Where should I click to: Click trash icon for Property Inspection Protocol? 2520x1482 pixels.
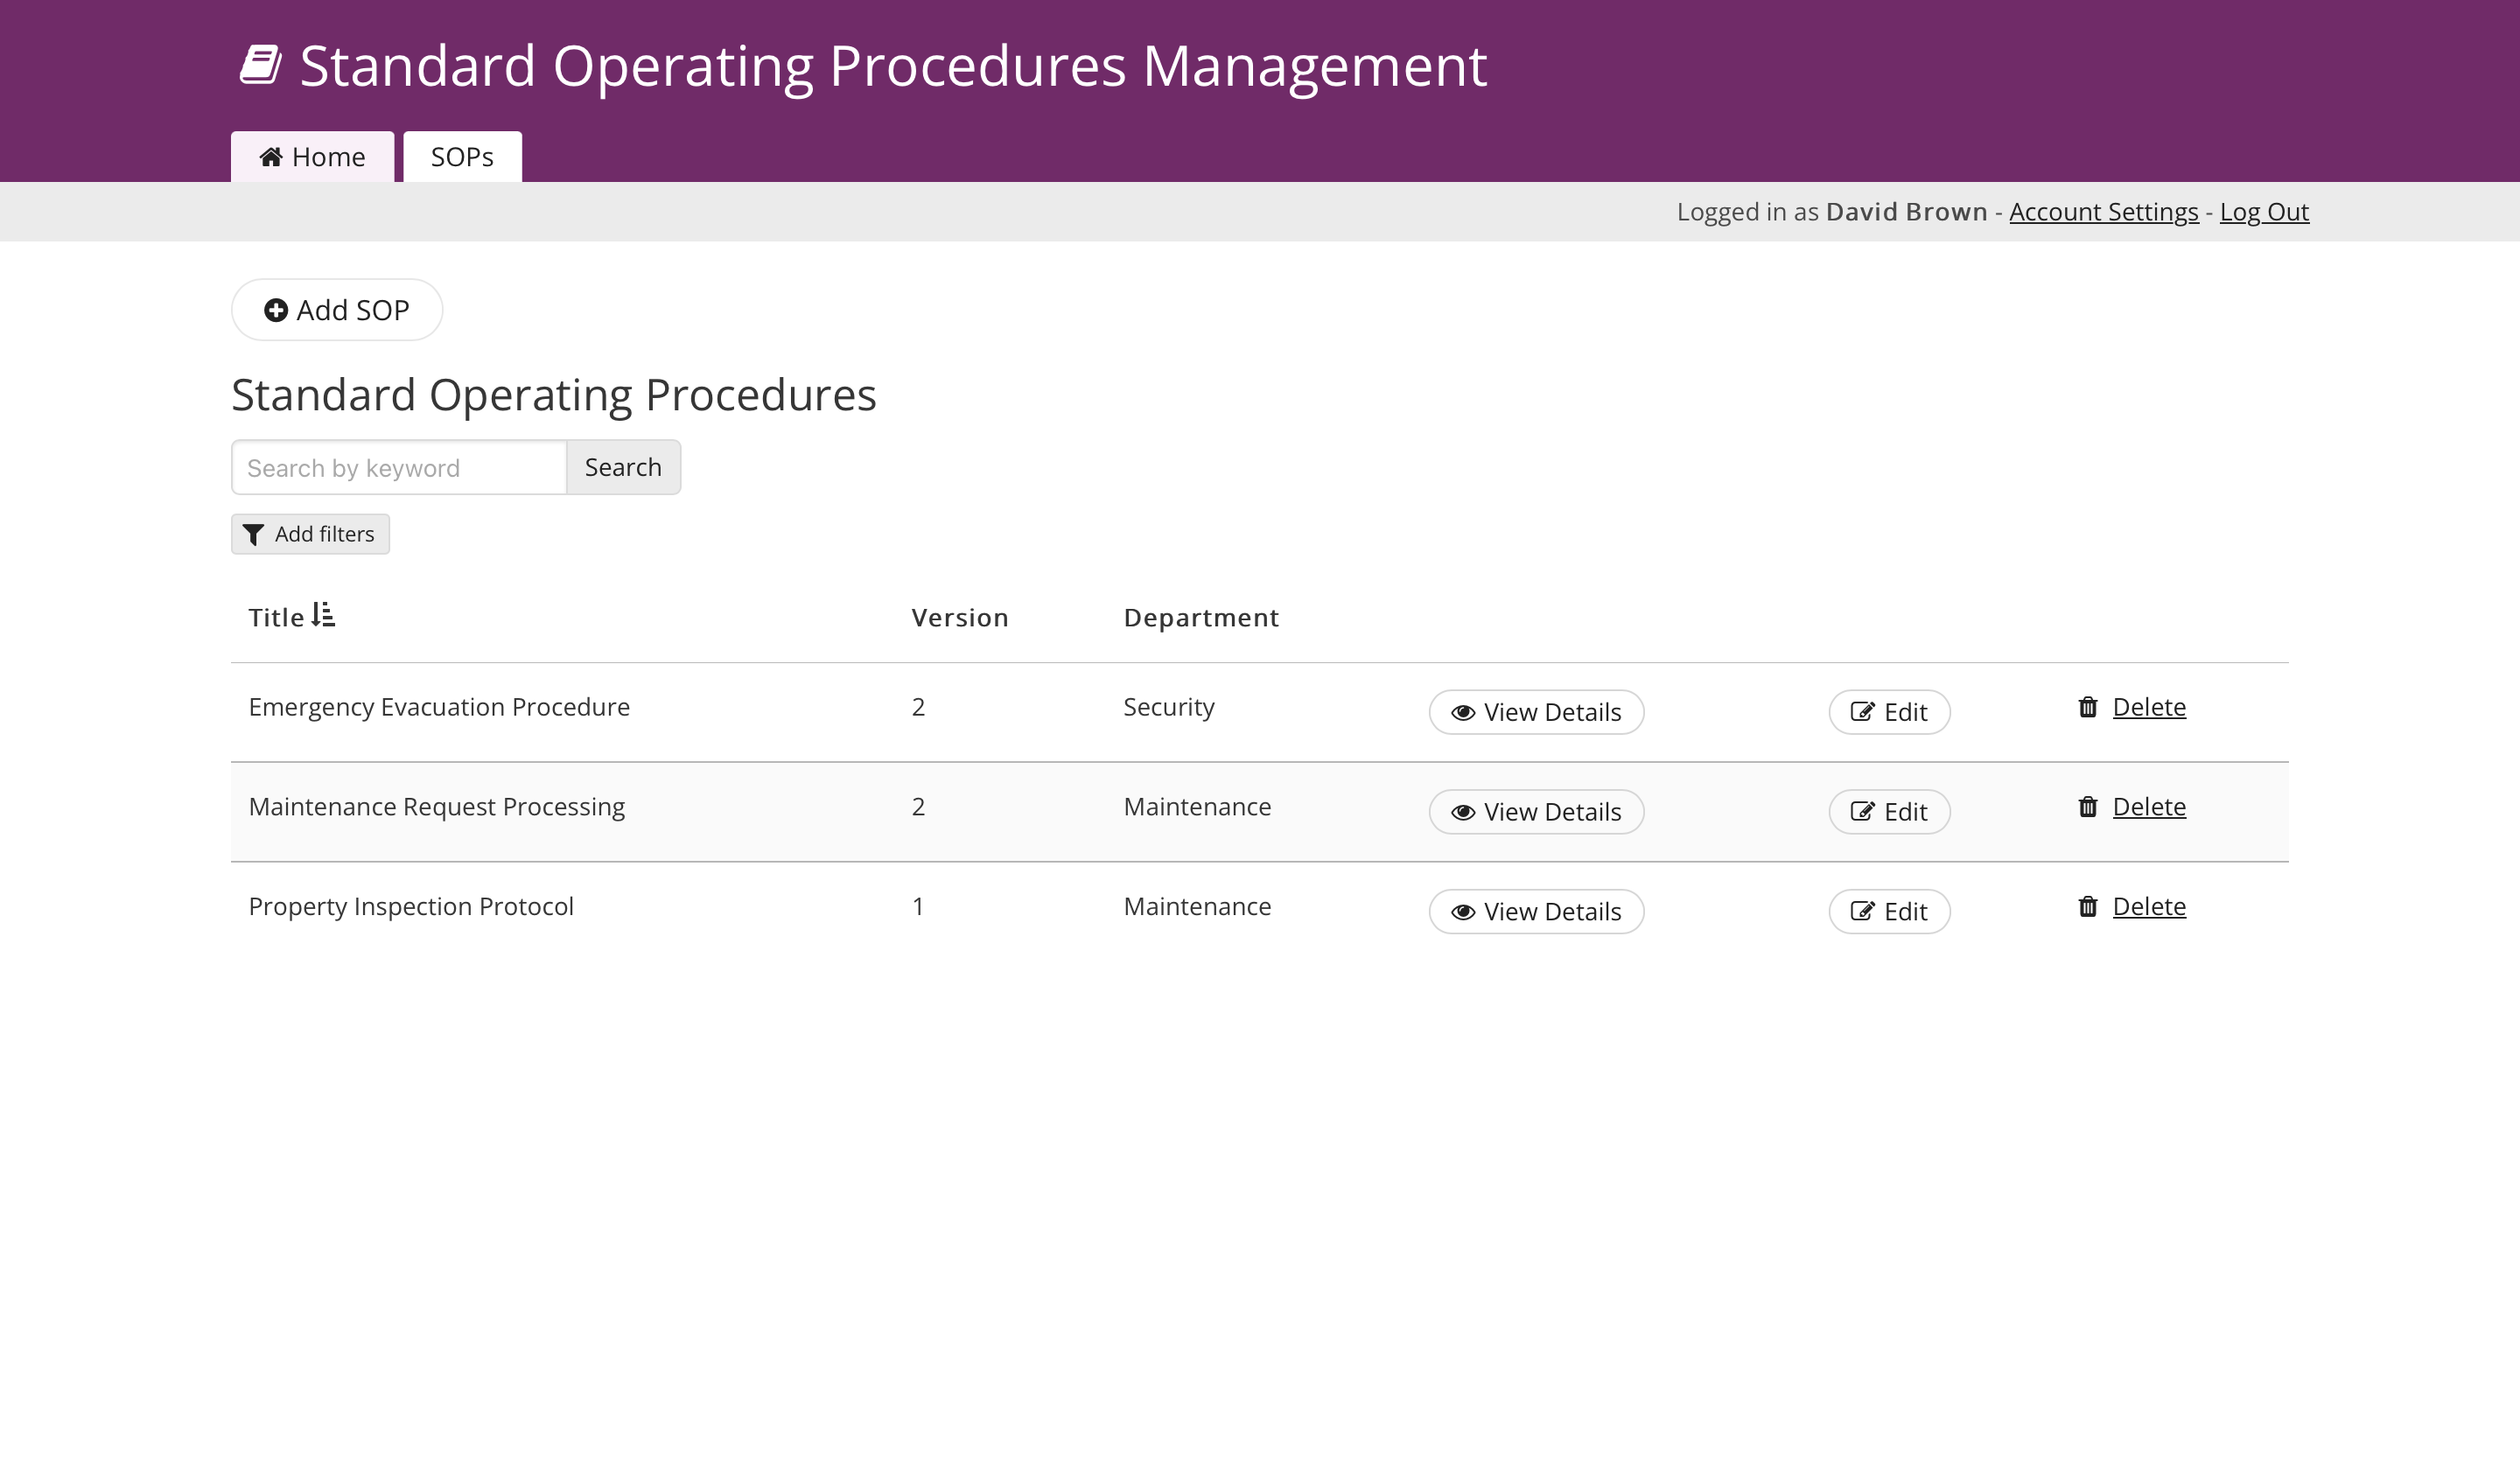(x=2088, y=907)
